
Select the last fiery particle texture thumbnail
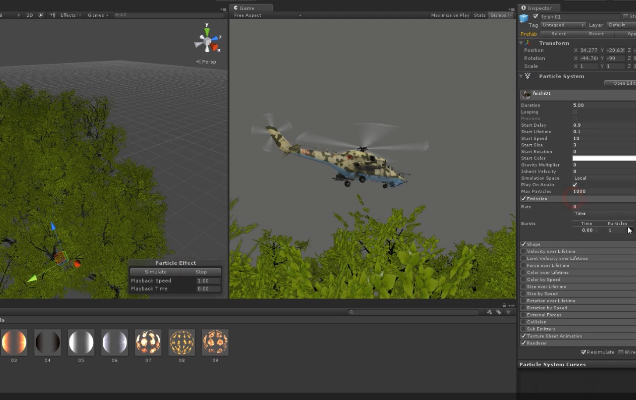click(215, 343)
